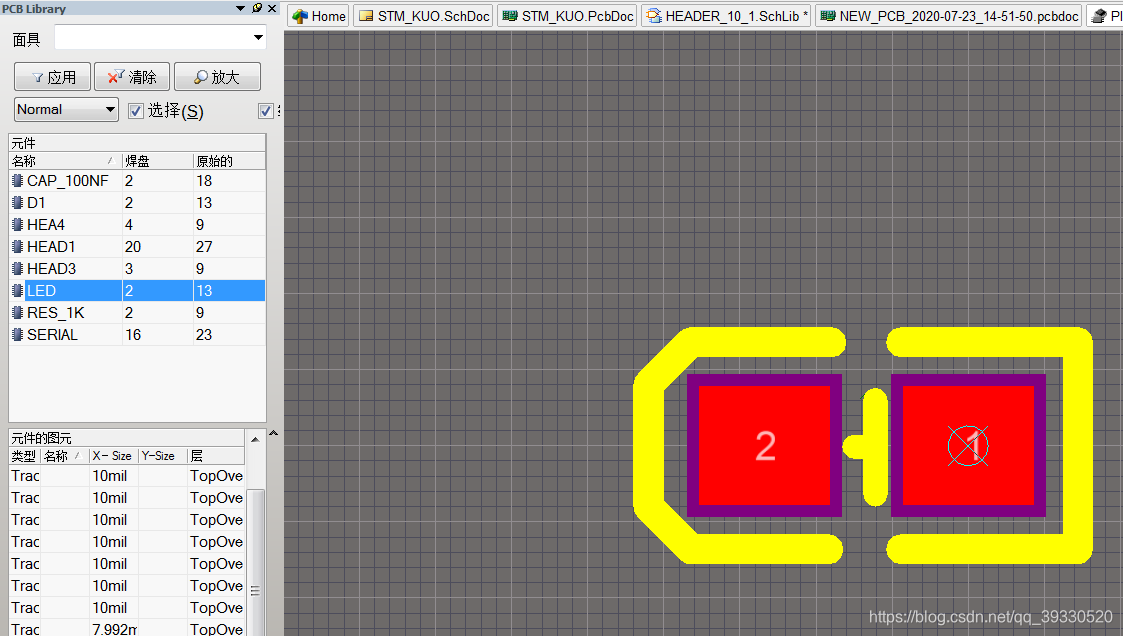1123x636 pixels.
Task: Click pad count 16 for SERIAL
Action: (132, 334)
